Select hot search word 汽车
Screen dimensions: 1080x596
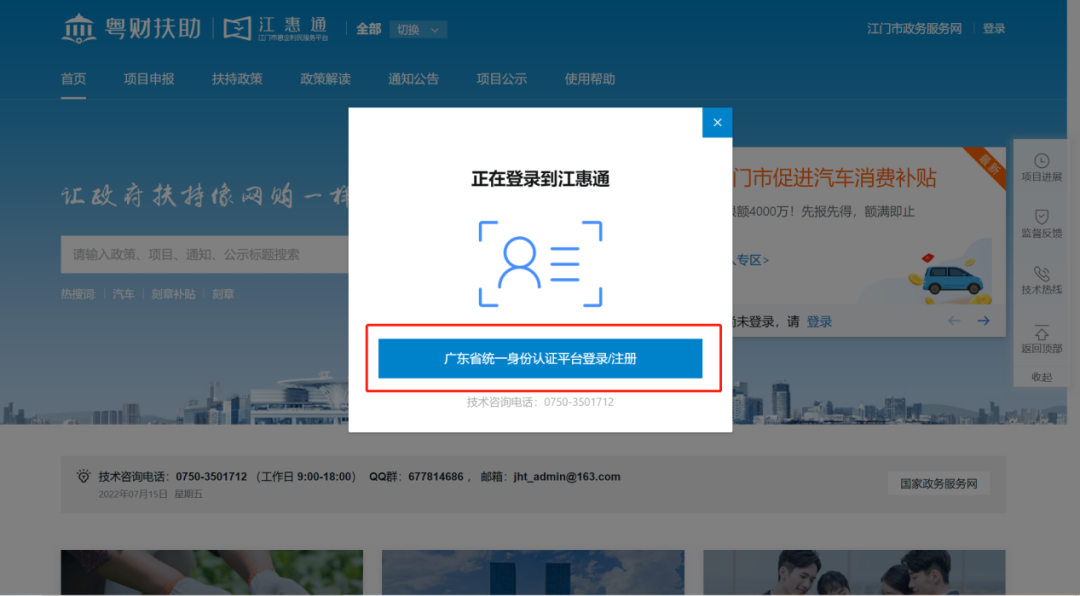[123, 294]
